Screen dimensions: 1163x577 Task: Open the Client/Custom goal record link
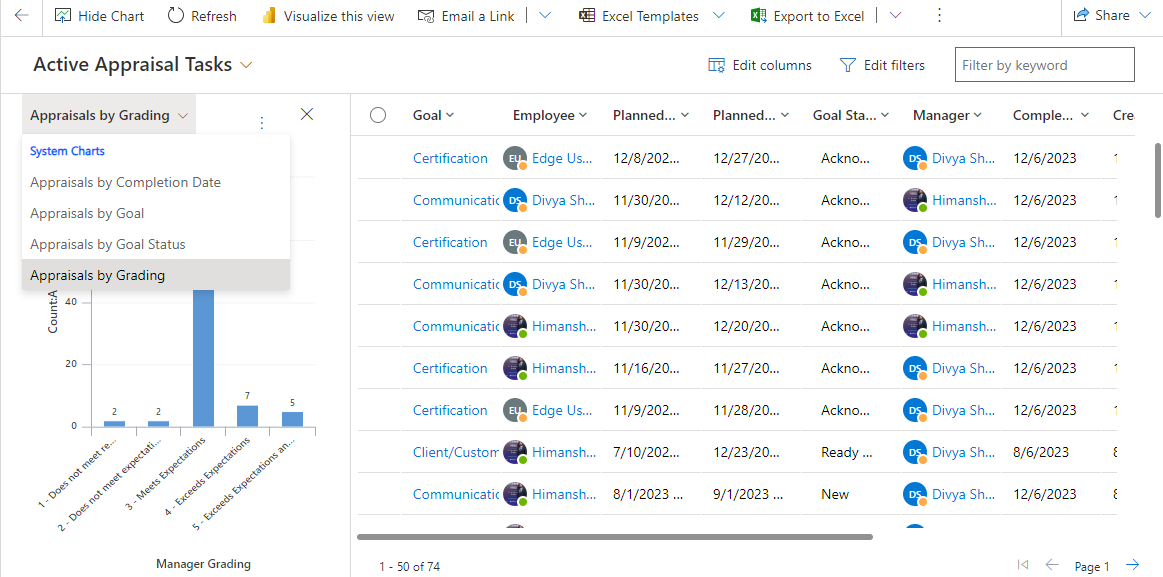tap(455, 452)
